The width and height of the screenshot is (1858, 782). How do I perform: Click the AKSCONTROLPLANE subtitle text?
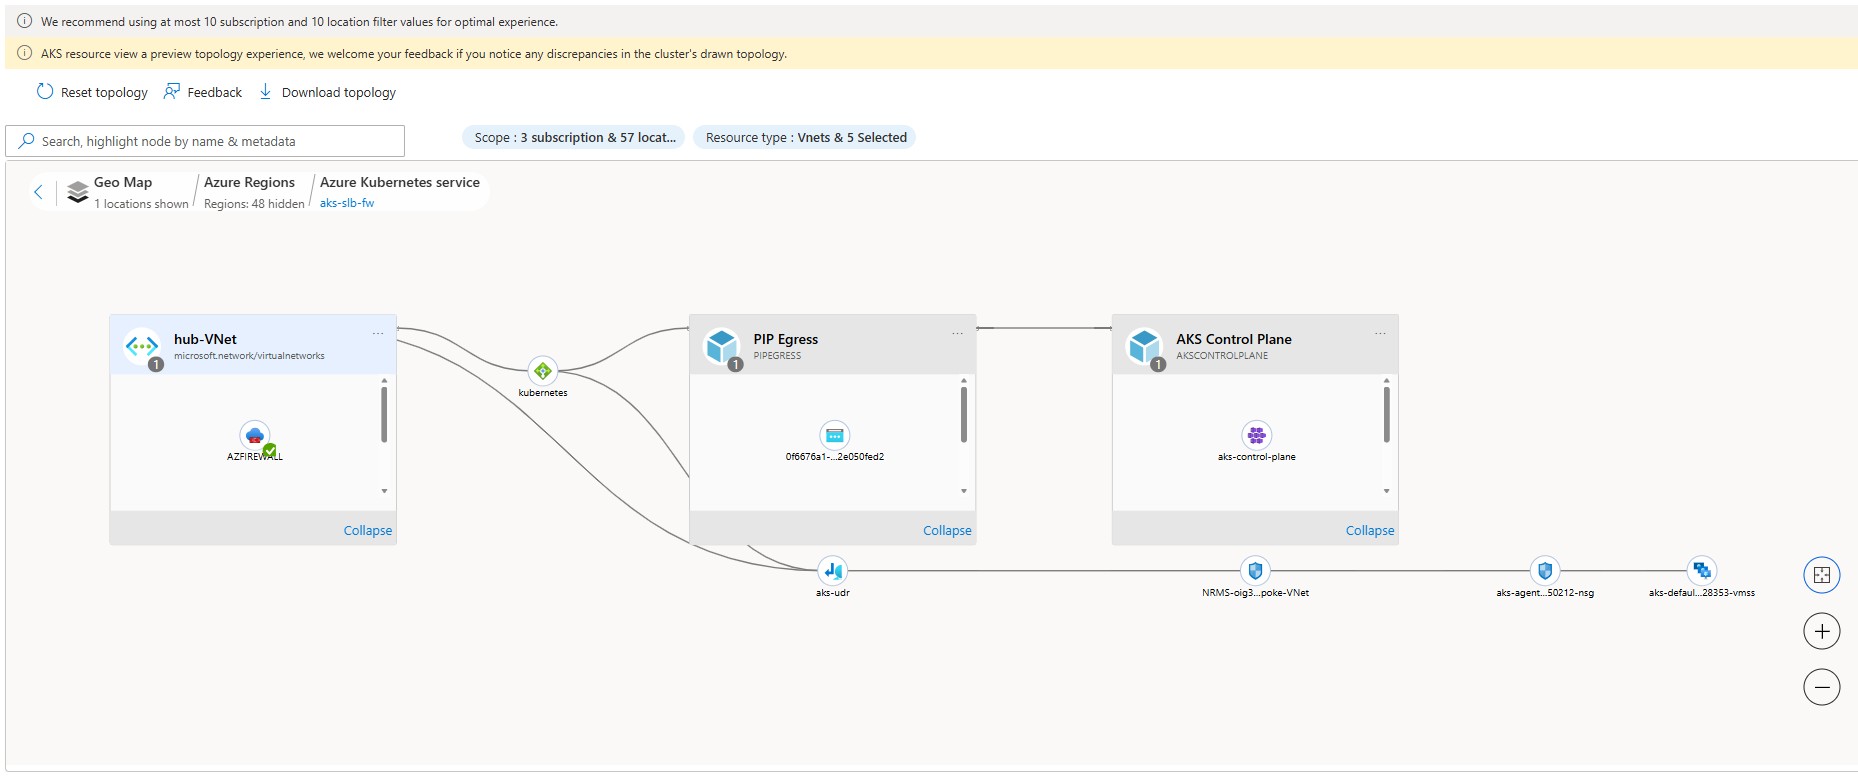click(x=1222, y=356)
